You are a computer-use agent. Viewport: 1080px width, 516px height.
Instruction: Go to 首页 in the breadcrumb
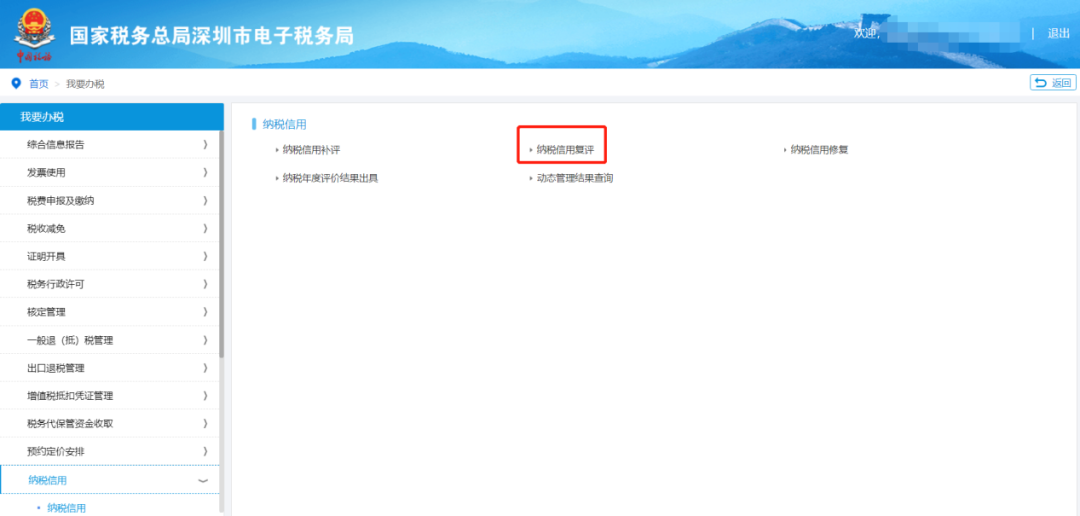pyautogui.click(x=39, y=84)
